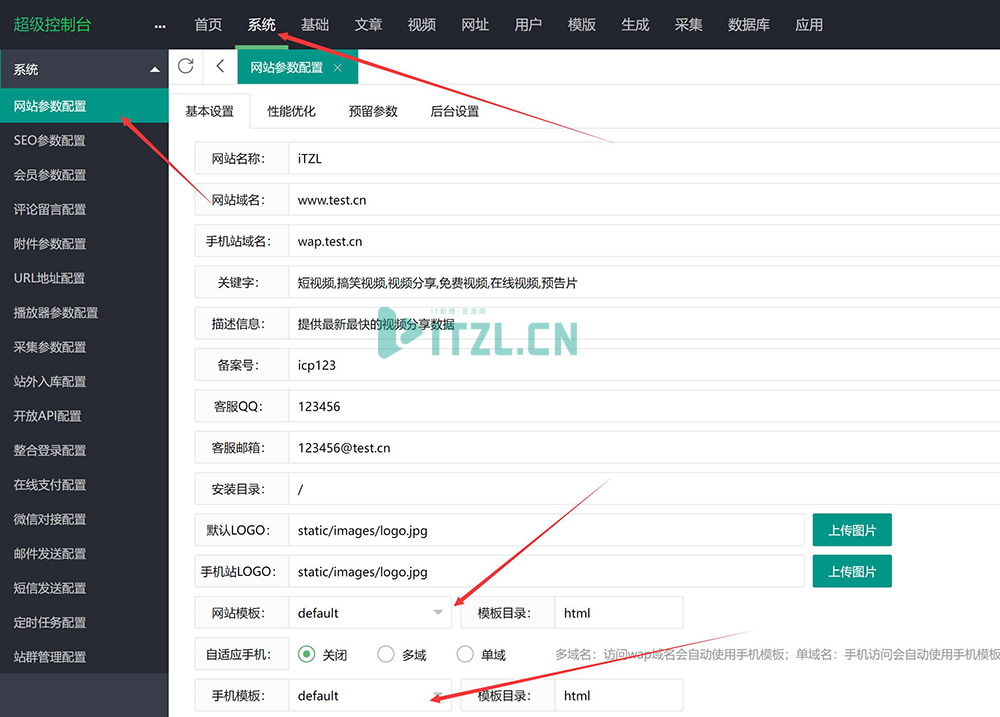Click the refresh icon beside the tab bar
The image size is (1000, 717).
coord(185,67)
